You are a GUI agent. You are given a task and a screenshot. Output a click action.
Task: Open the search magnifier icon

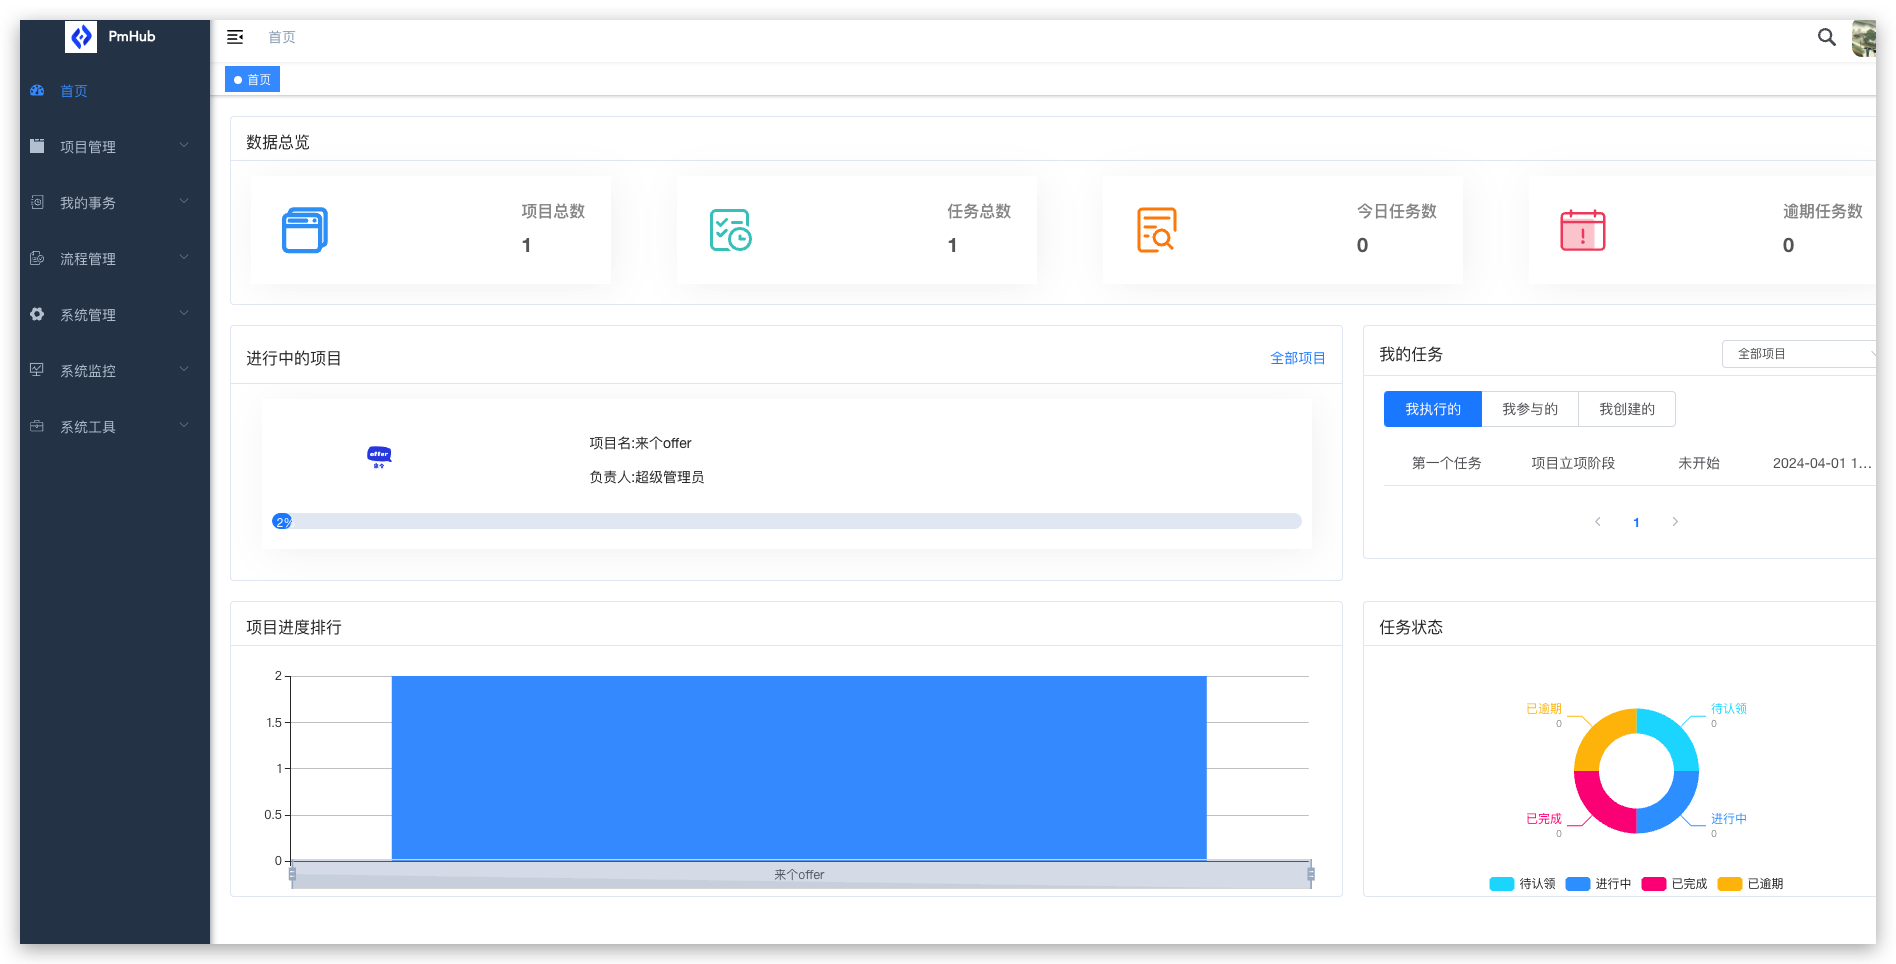coord(1826,37)
